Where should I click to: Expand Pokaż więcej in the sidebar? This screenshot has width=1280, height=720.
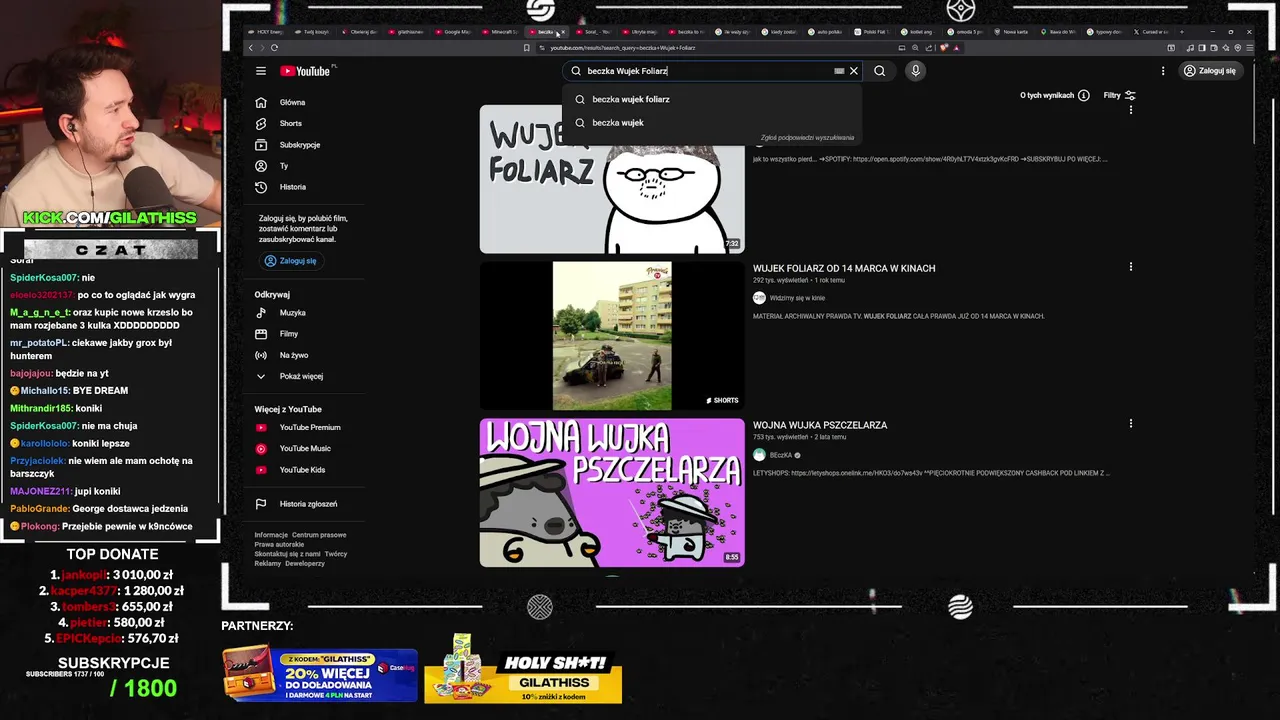300,376
